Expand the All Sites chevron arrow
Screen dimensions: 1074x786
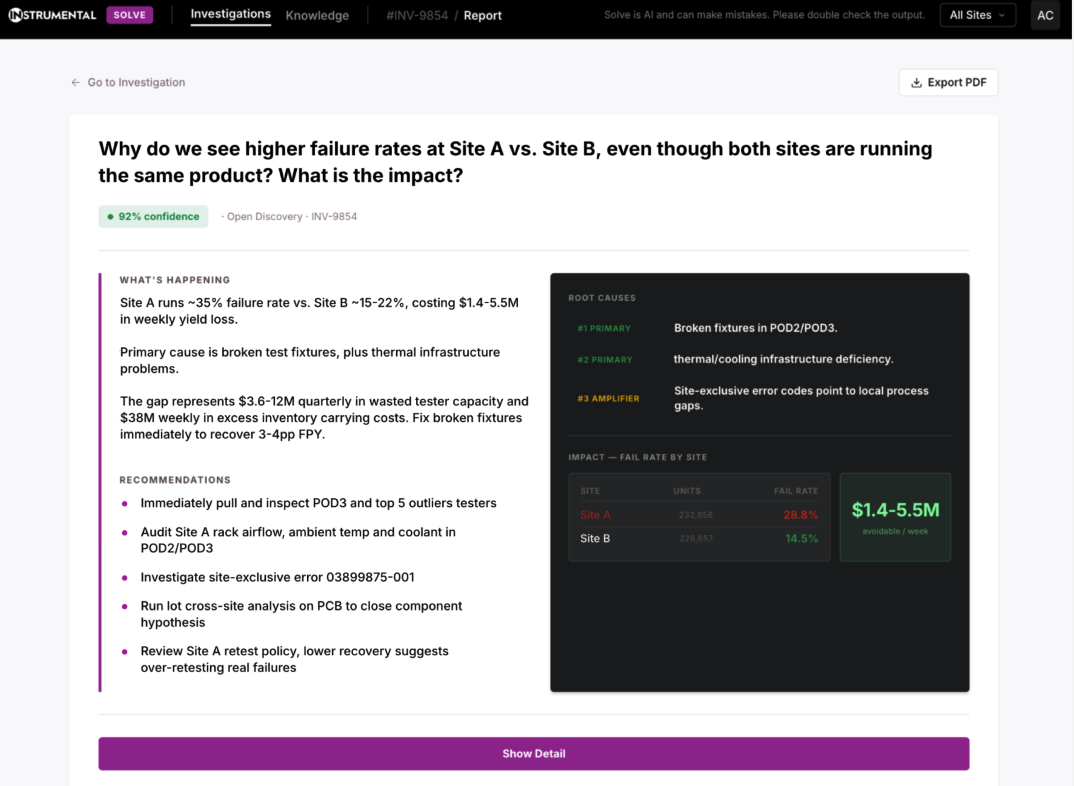pyautogui.click(x=1002, y=15)
